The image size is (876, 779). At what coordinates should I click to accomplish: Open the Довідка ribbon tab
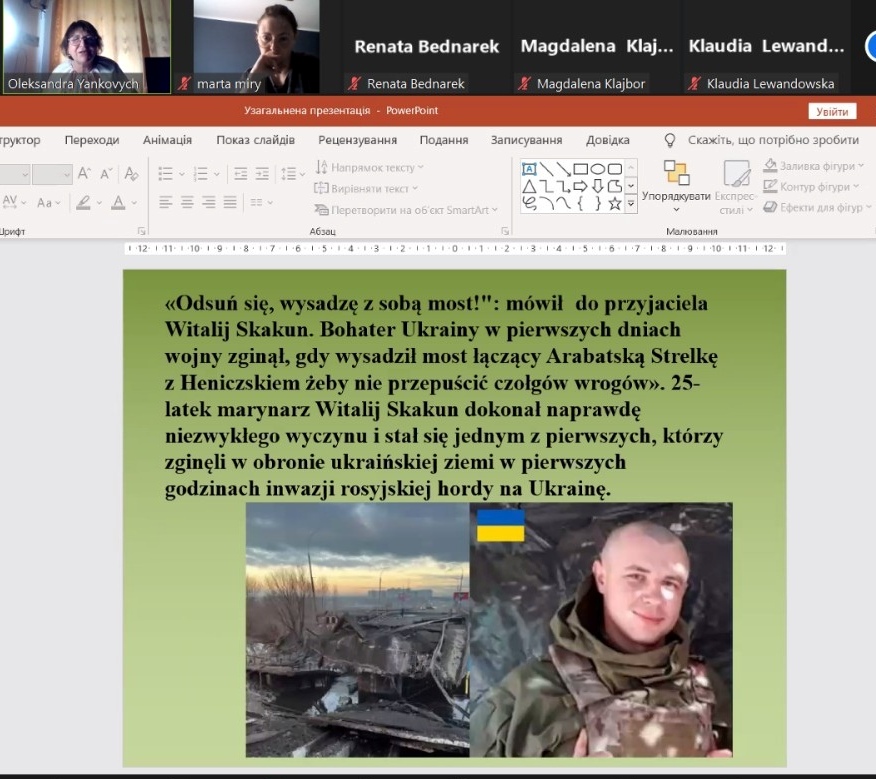[x=607, y=140]
